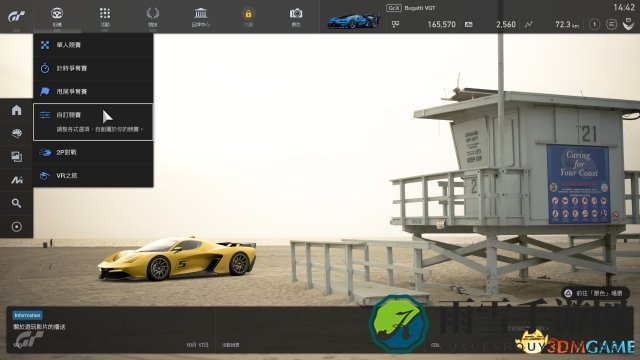
Task: Click the magnifier search sidebar icon
Action: (x=16, y=203)
